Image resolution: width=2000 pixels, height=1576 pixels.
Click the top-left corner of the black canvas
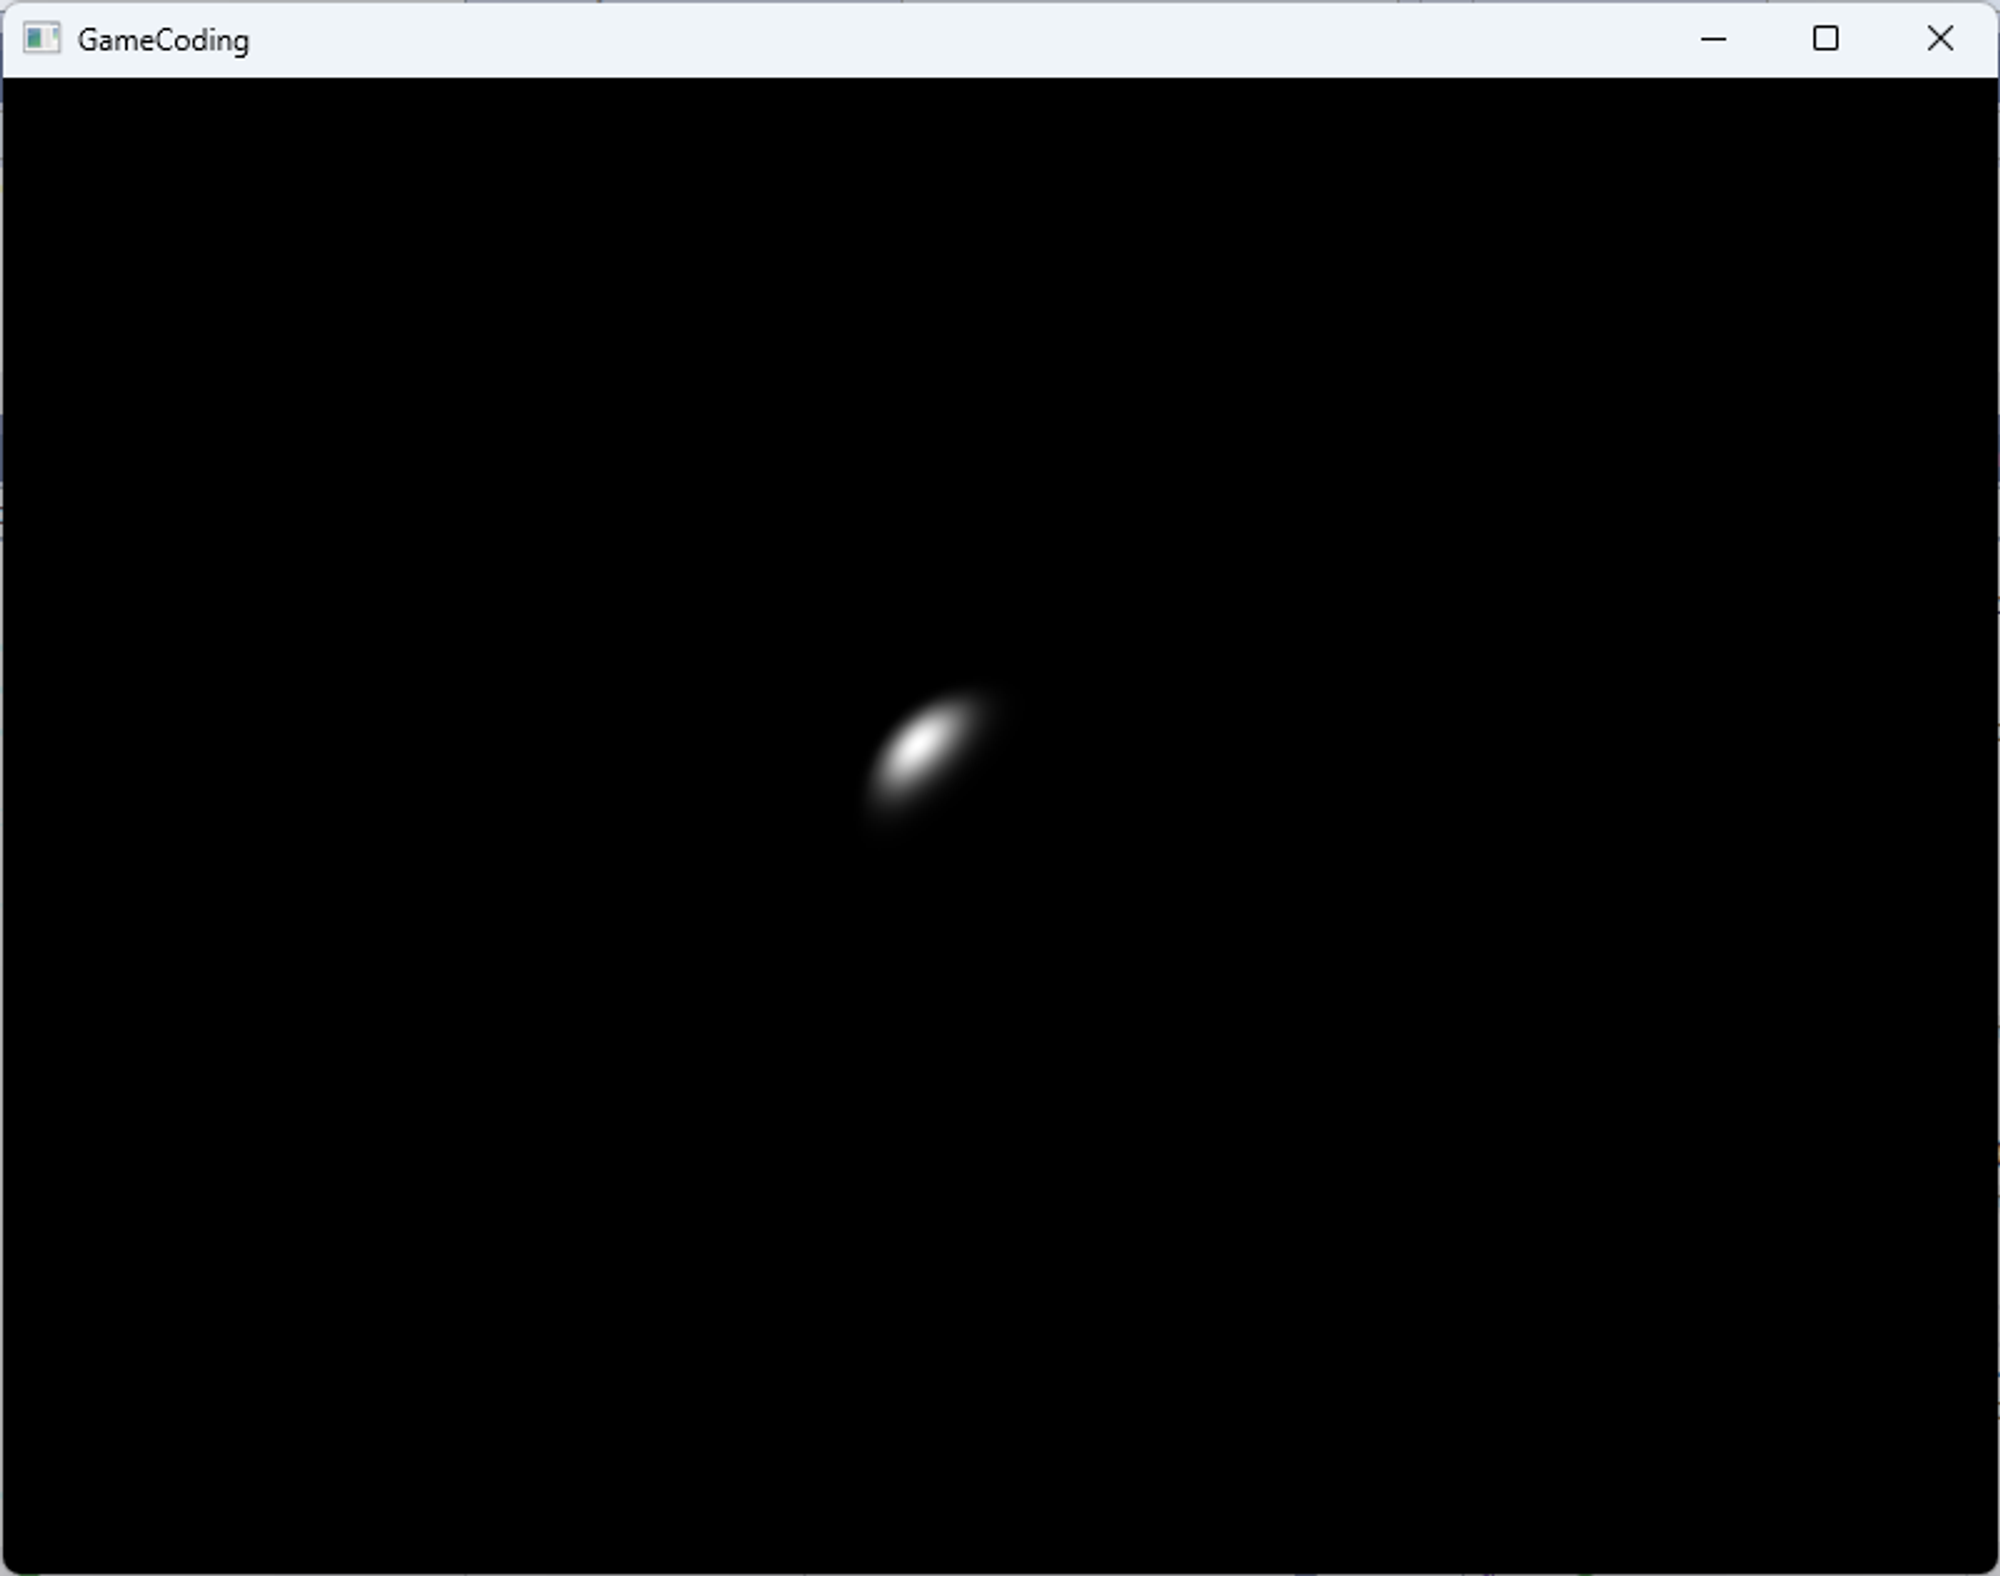pyautogui.click(x=12, y=86)
